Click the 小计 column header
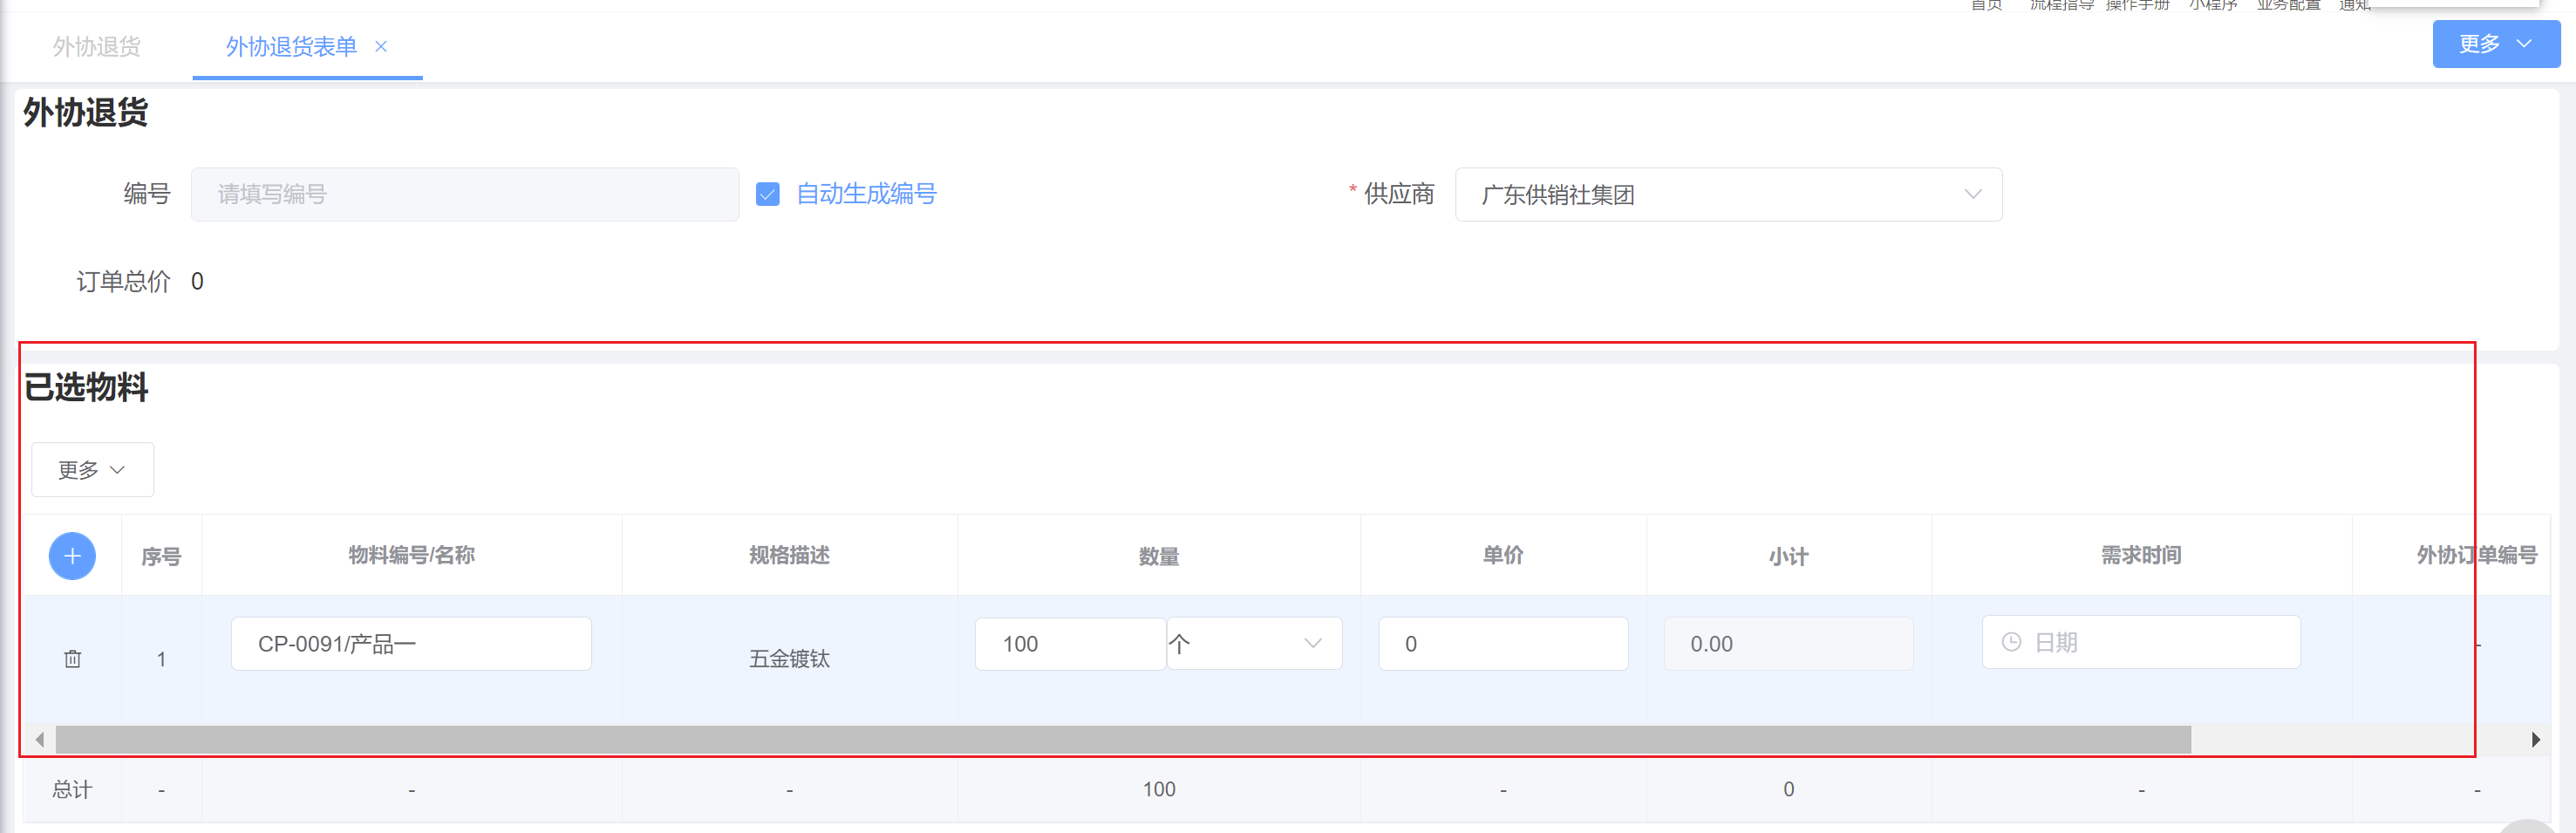This screenshot has width=2576, height=833. [x=1788, y=556]
